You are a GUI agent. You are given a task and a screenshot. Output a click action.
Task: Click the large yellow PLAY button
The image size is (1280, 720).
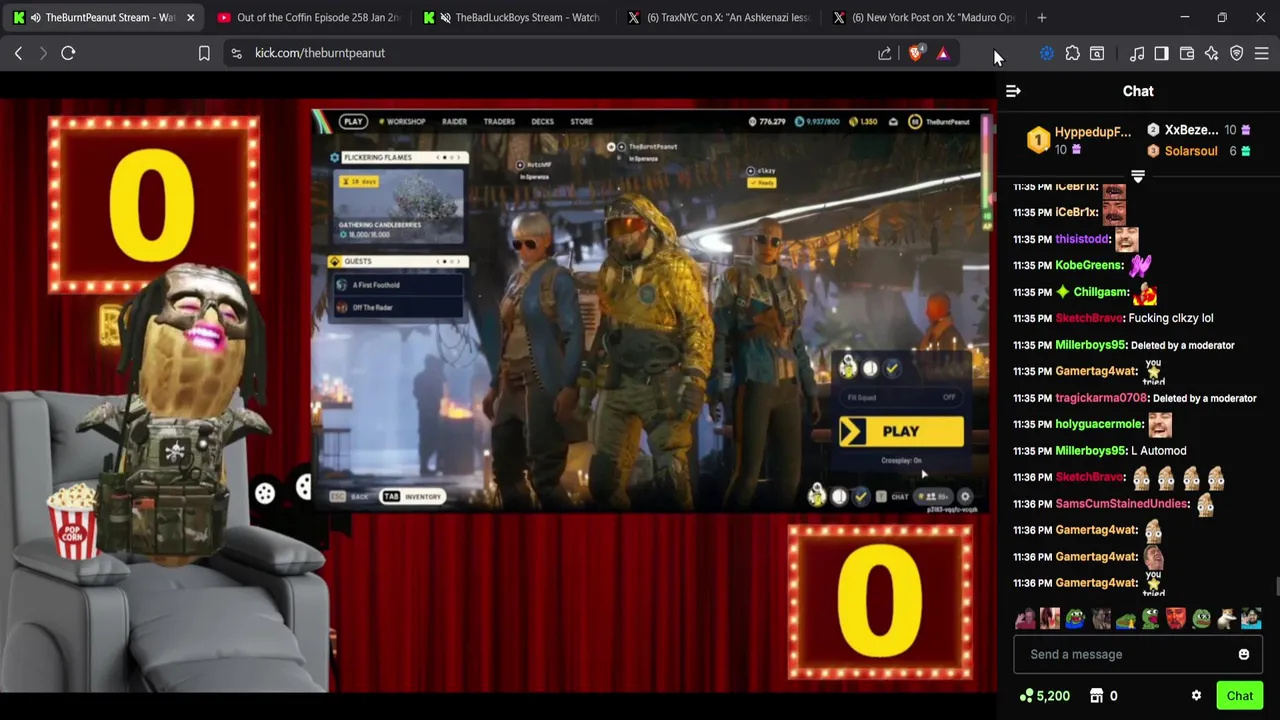coord(901,431)
